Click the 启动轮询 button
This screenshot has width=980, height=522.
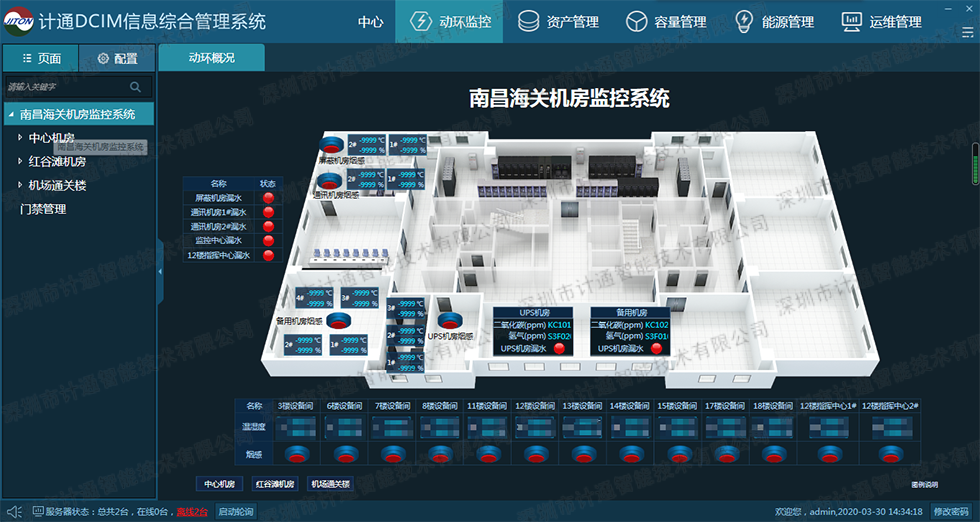(235, 511)
